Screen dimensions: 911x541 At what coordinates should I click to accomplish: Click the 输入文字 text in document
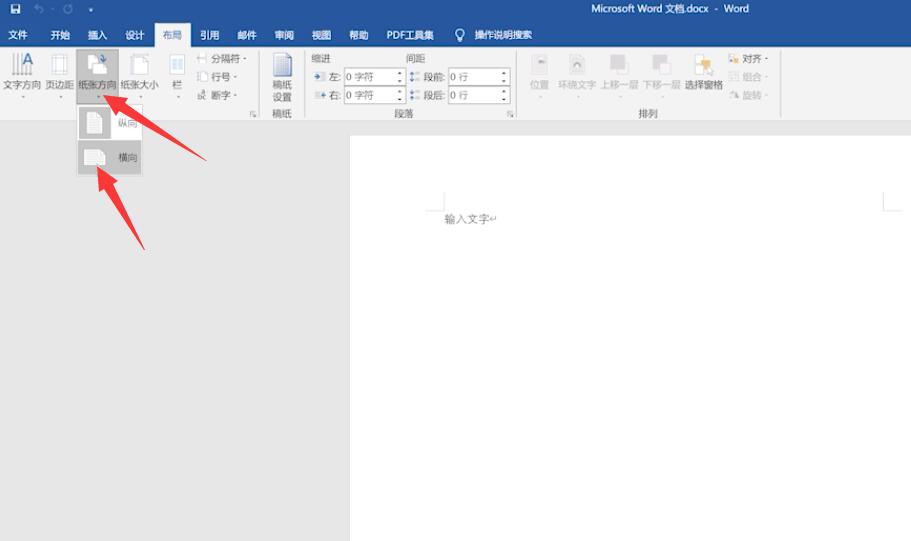coord(467,219)
